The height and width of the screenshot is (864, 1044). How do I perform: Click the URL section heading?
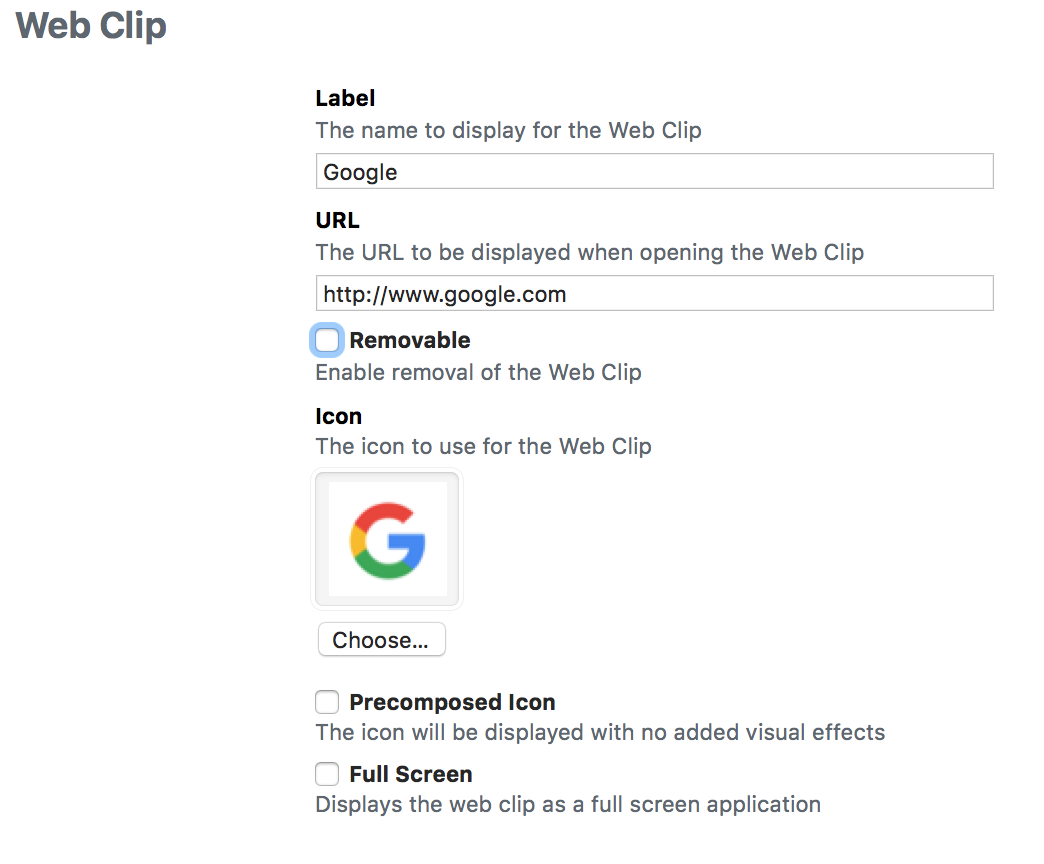[x=337, y=220]
